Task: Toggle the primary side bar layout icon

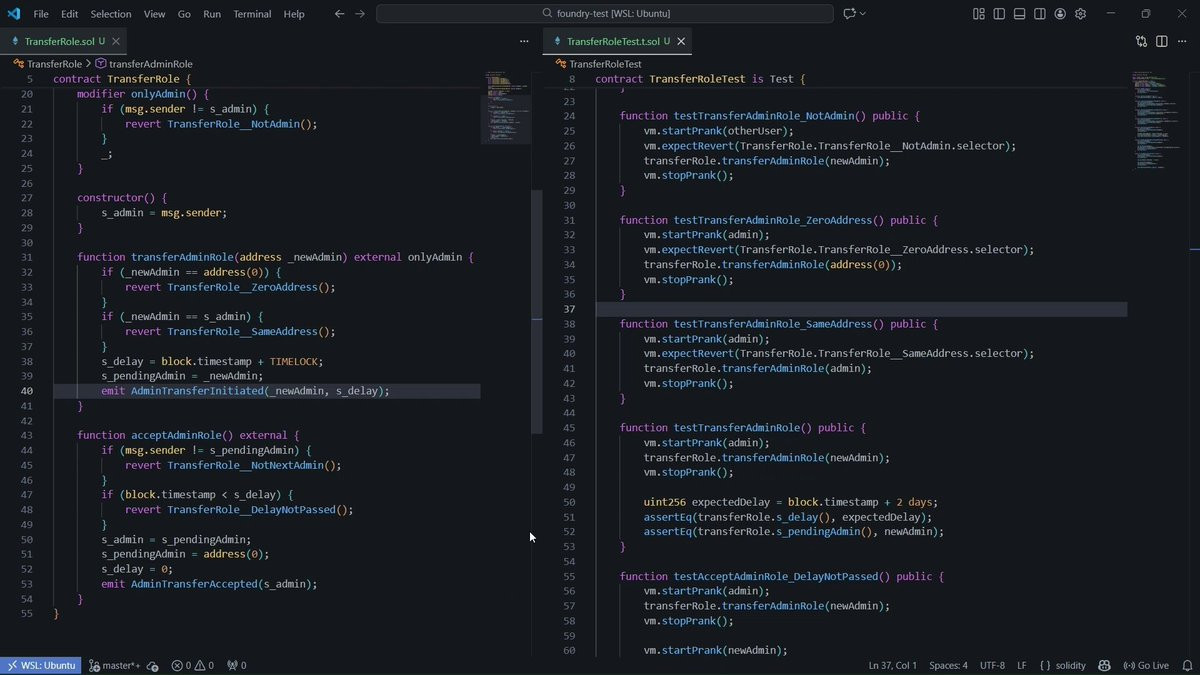Action: [x=999, y=14]
